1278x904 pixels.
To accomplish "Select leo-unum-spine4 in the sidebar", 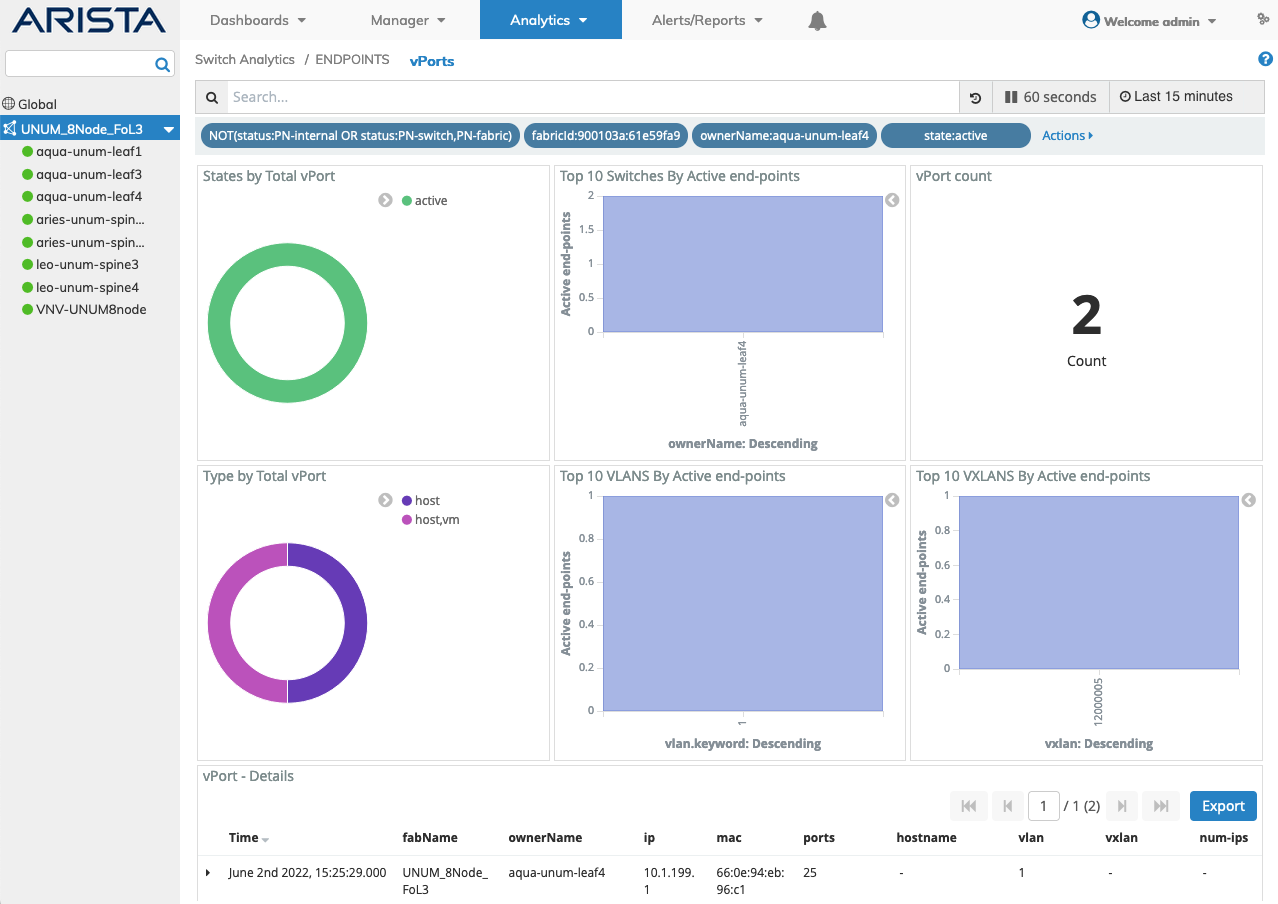I will (x=87, y=287).
